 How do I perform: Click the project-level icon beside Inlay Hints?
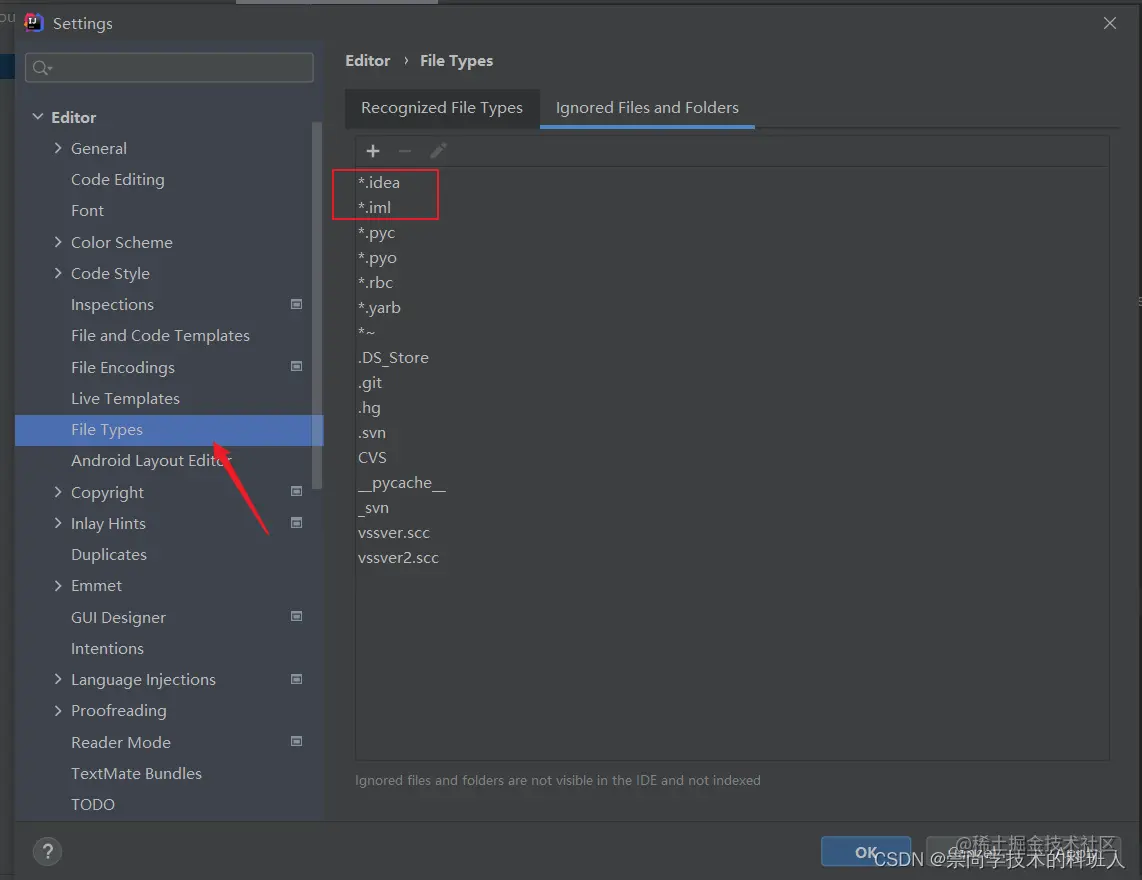click(x=296, y=522)
